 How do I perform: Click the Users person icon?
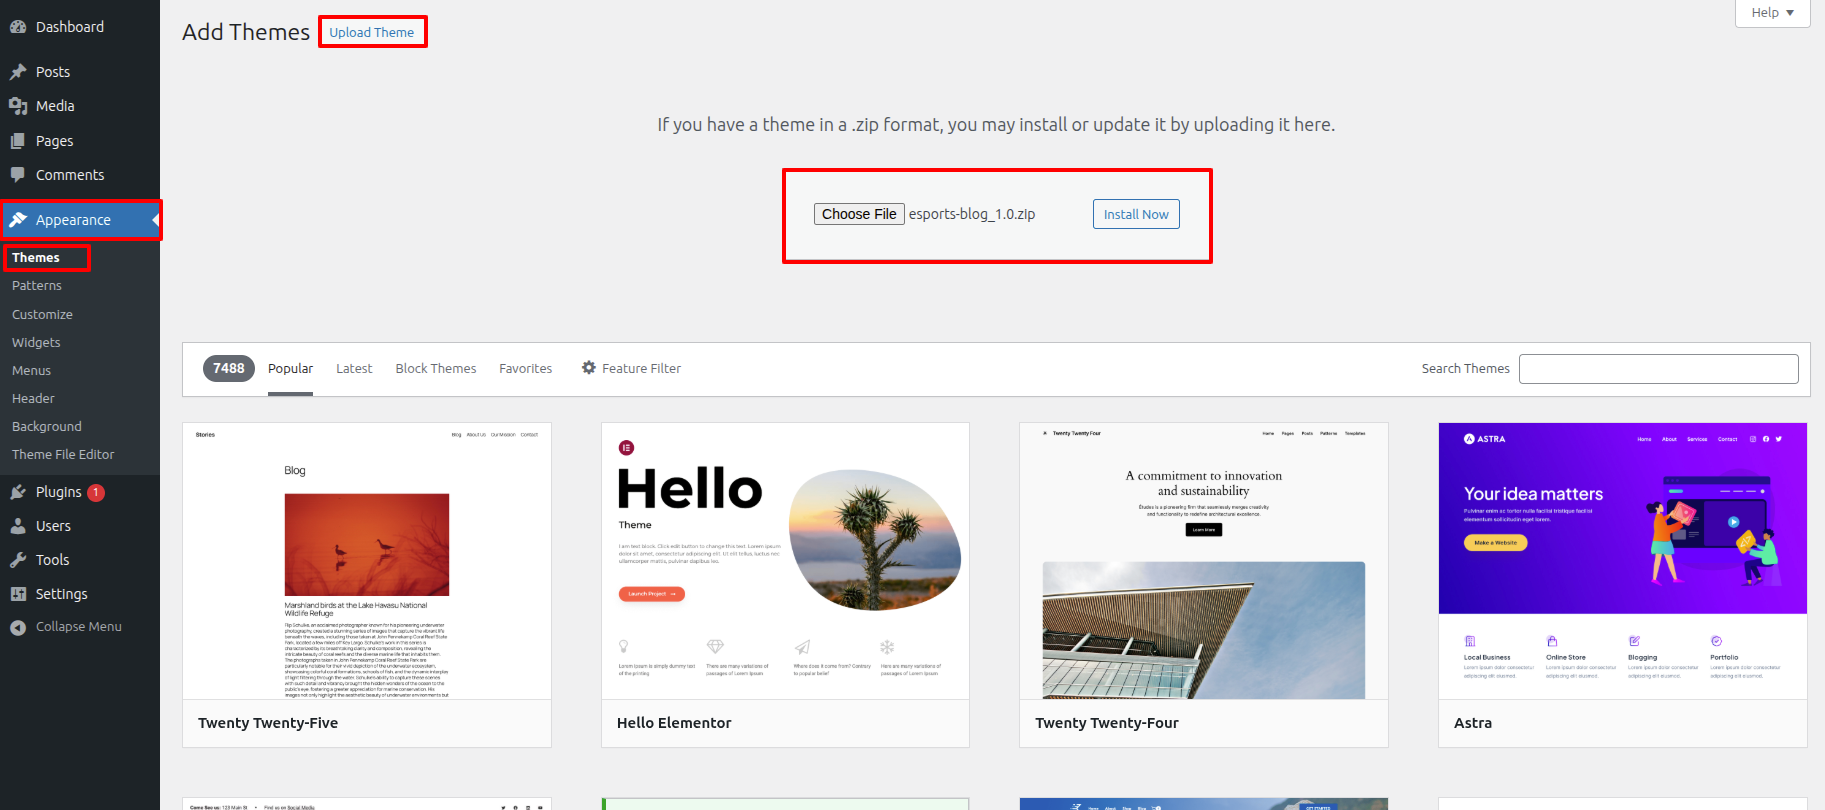(18, 526)
